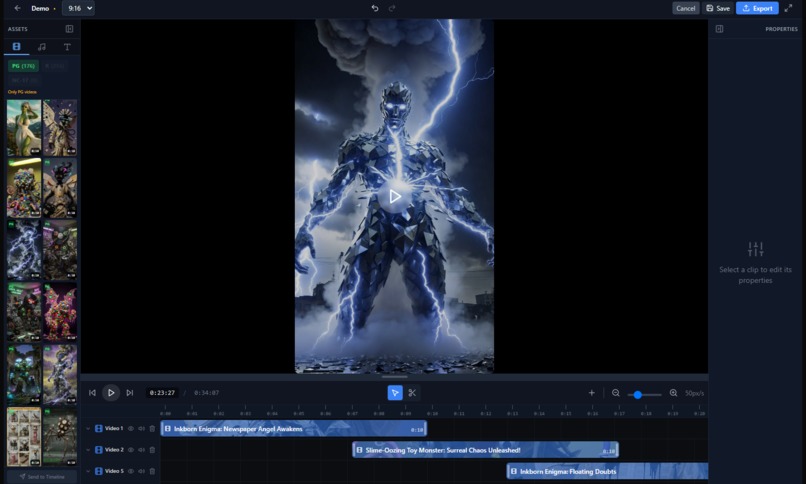The image size is (806, 484).
Task: Skip to the timeline start
Action: pyautogui.click(x=93, y=393)
